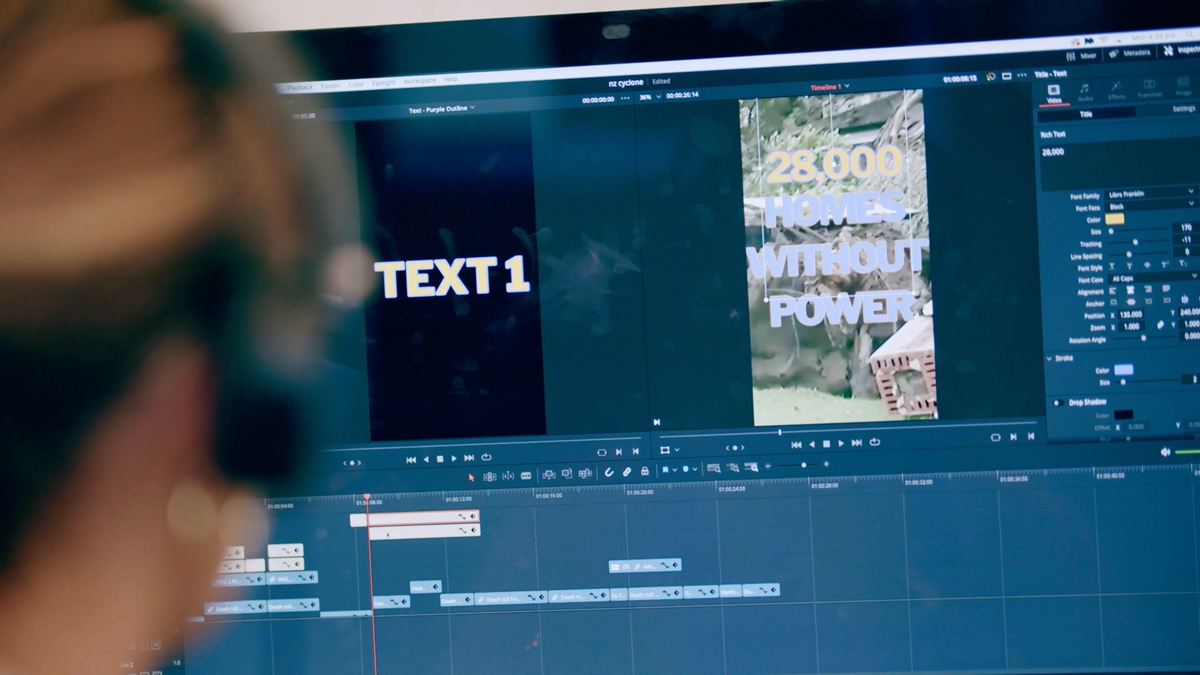1200x675 pixels.
Task: Click the timeline zoom in plus
Action: pos(826,464)
